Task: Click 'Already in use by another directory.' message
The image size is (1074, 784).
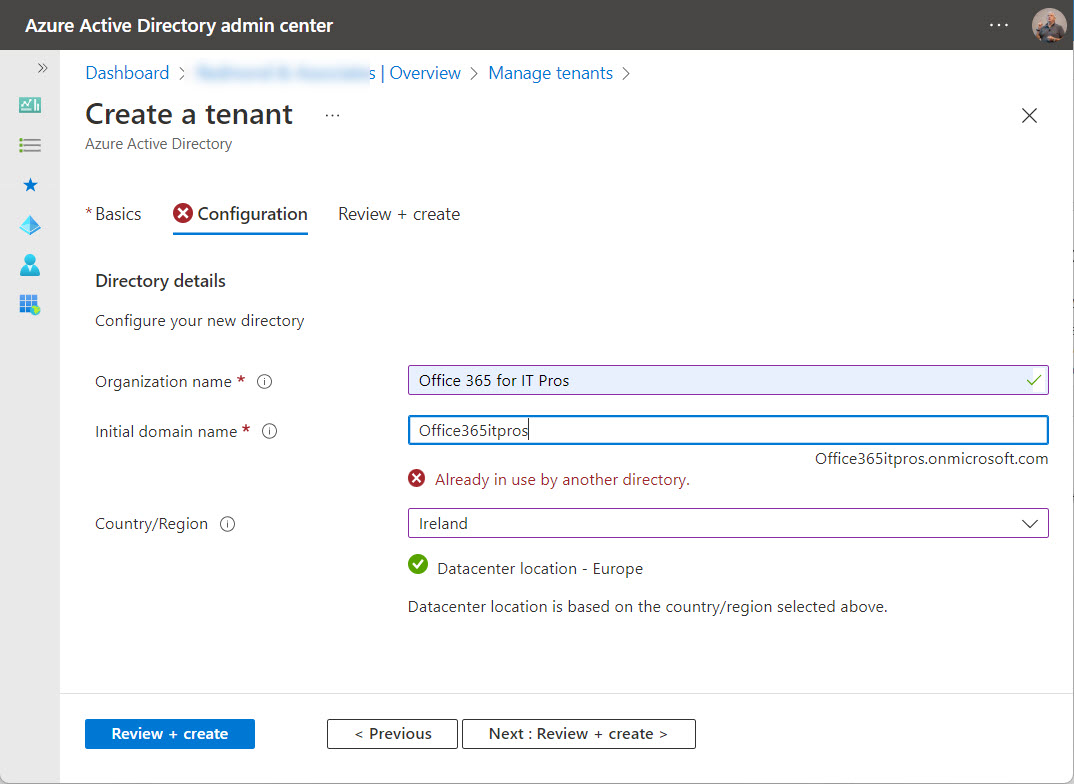Action: coord(562,480)
